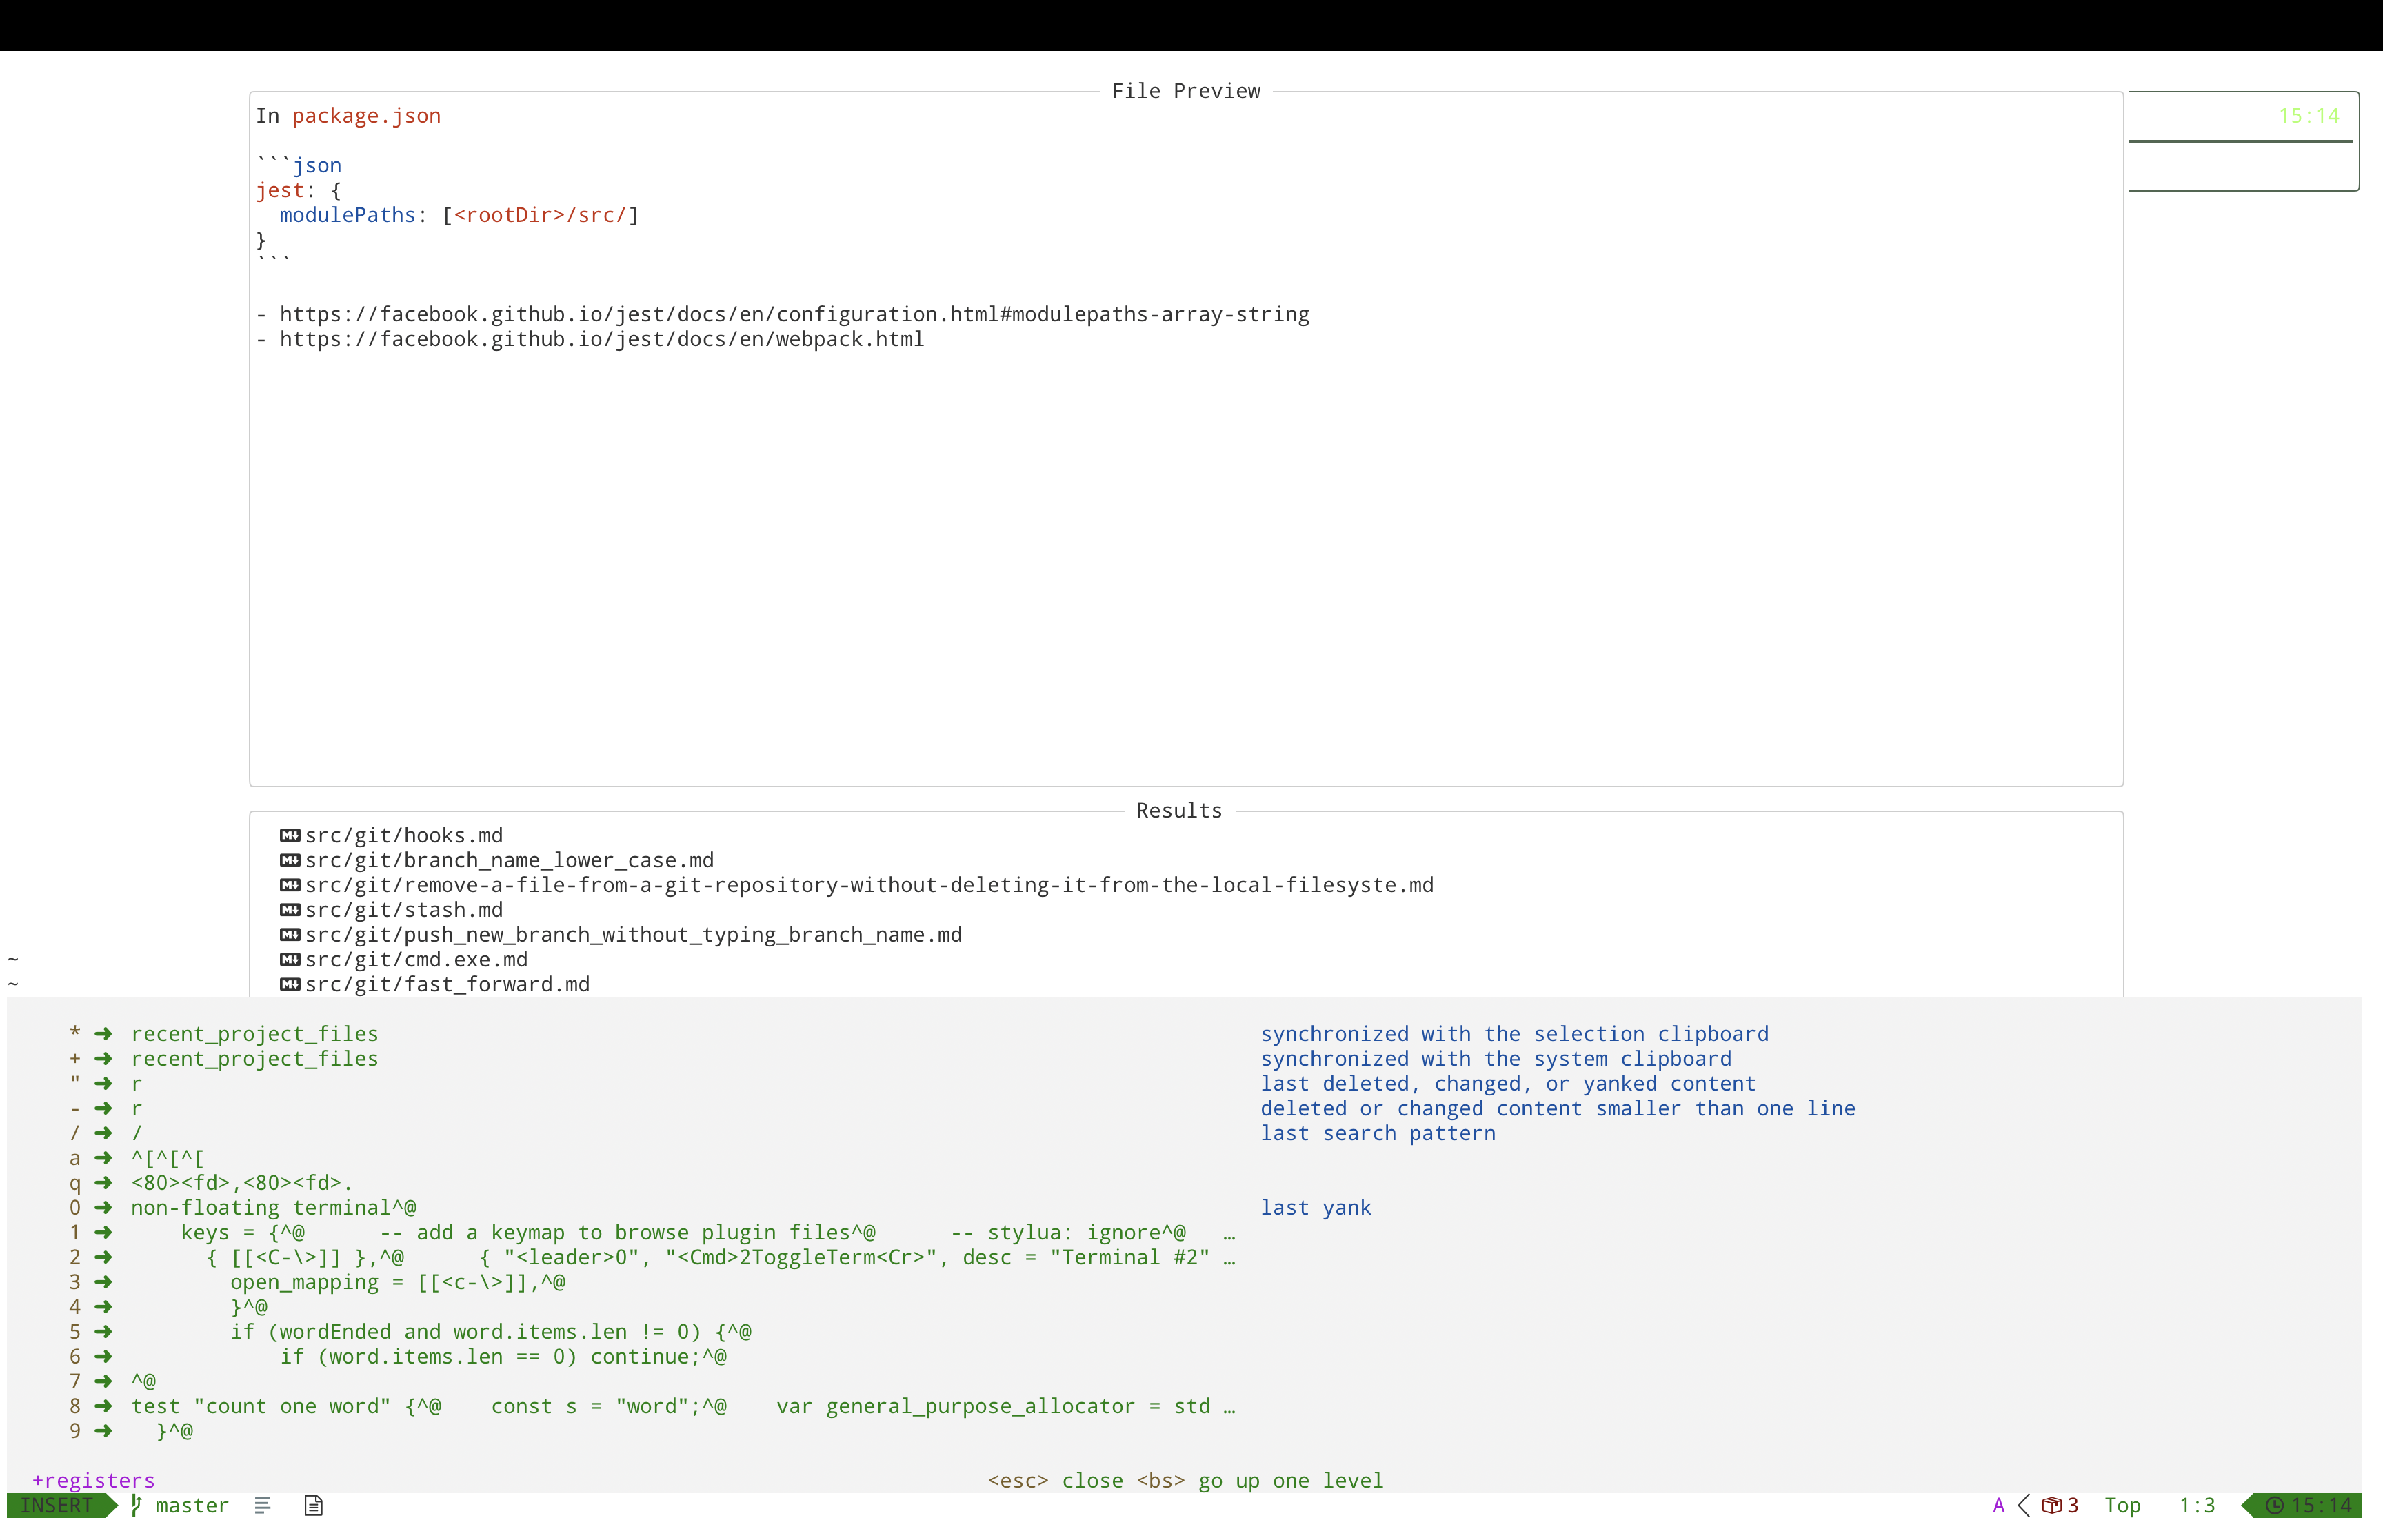
Task: Click the git branch icon before master
Action: pos(137,1505)
